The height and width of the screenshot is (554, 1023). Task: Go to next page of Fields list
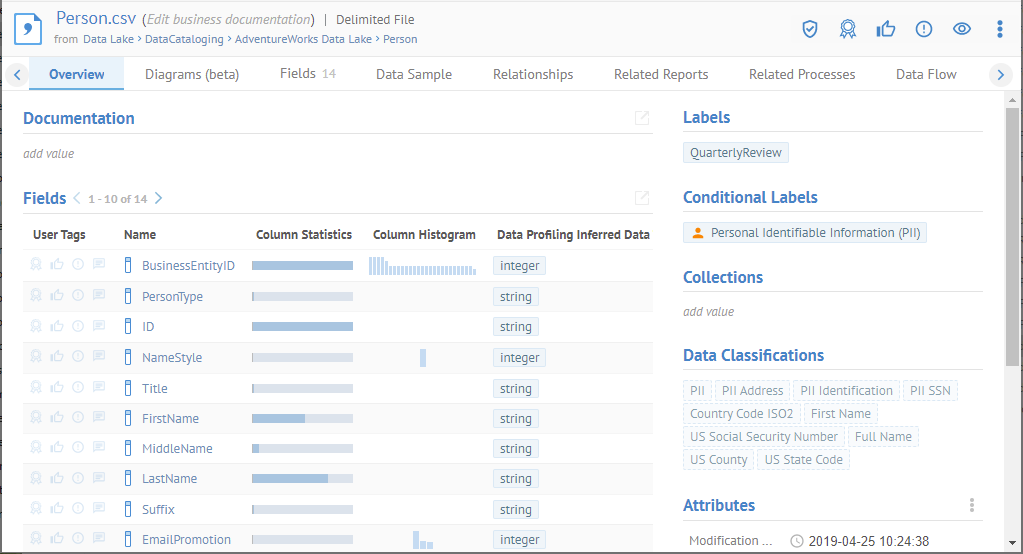(x=158, y=199)
